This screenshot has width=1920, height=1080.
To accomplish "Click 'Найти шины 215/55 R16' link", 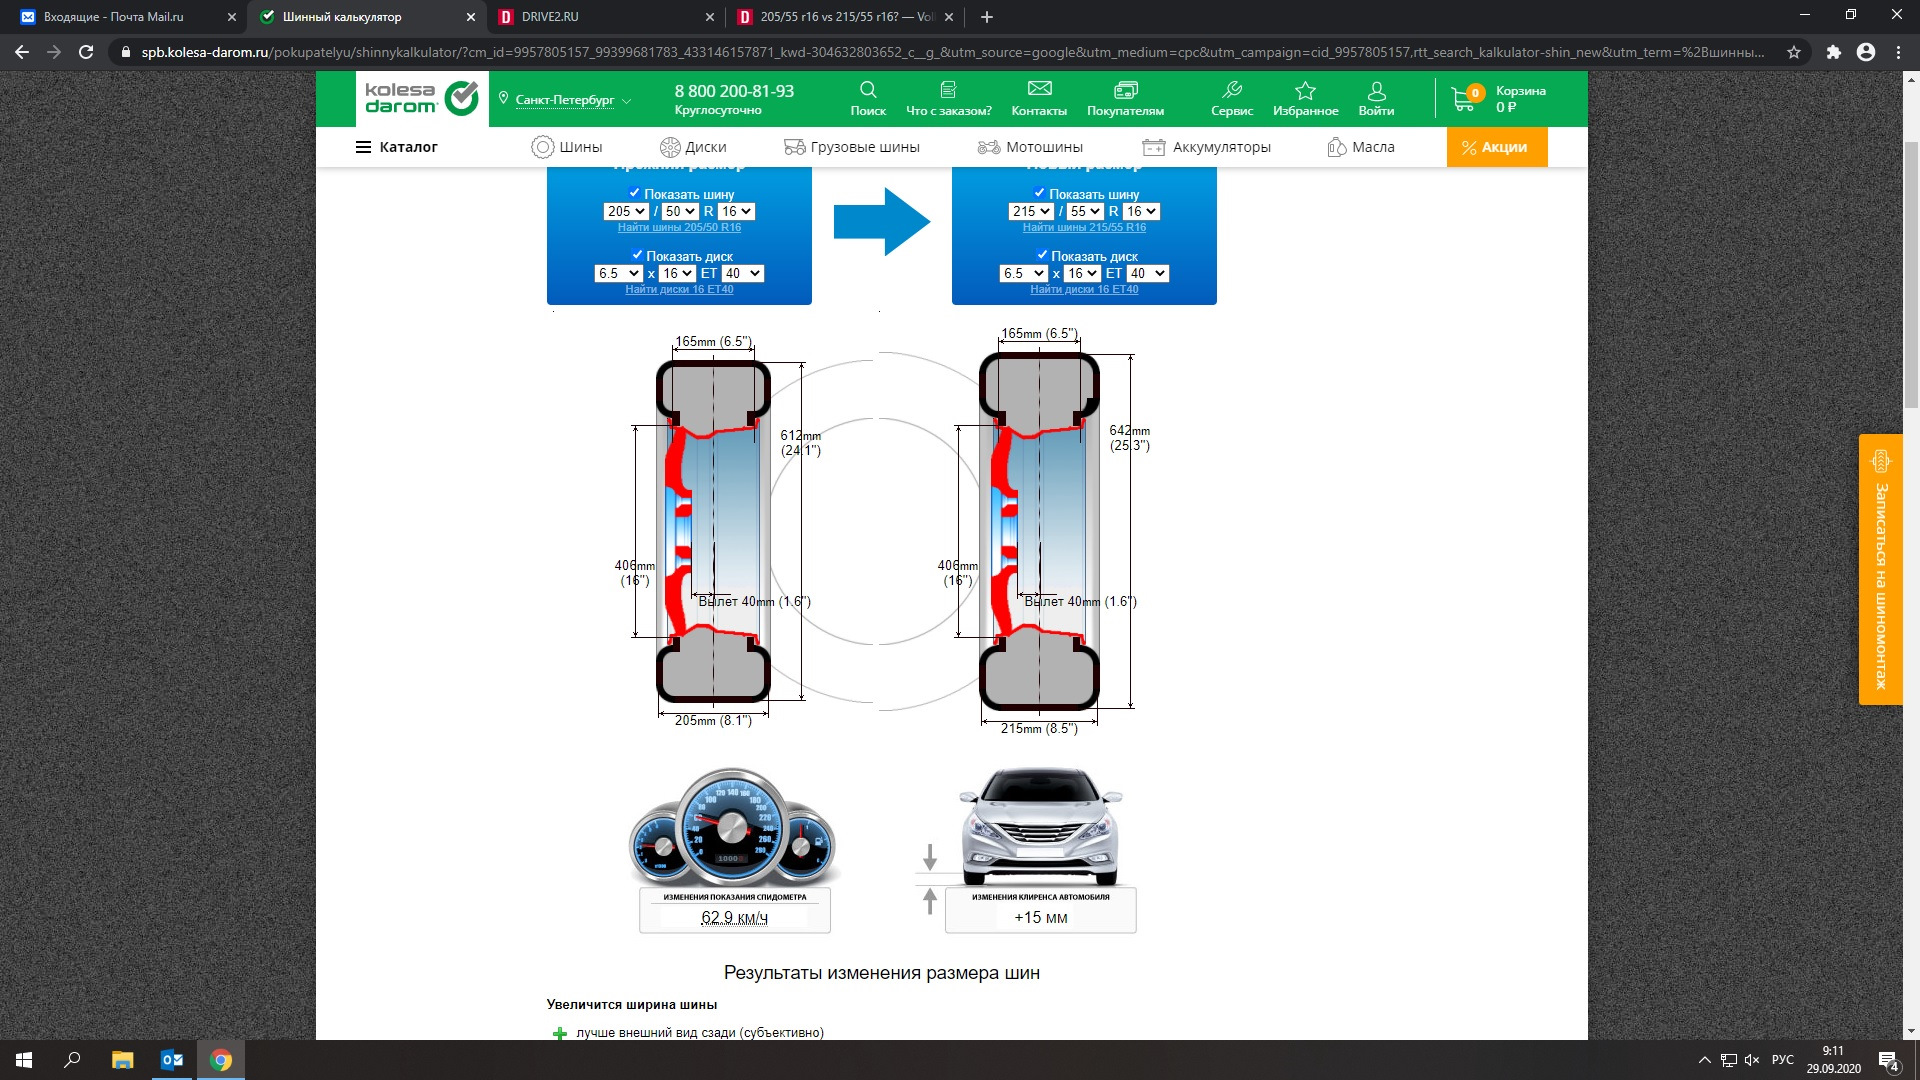I will (x=1084, y=228).
